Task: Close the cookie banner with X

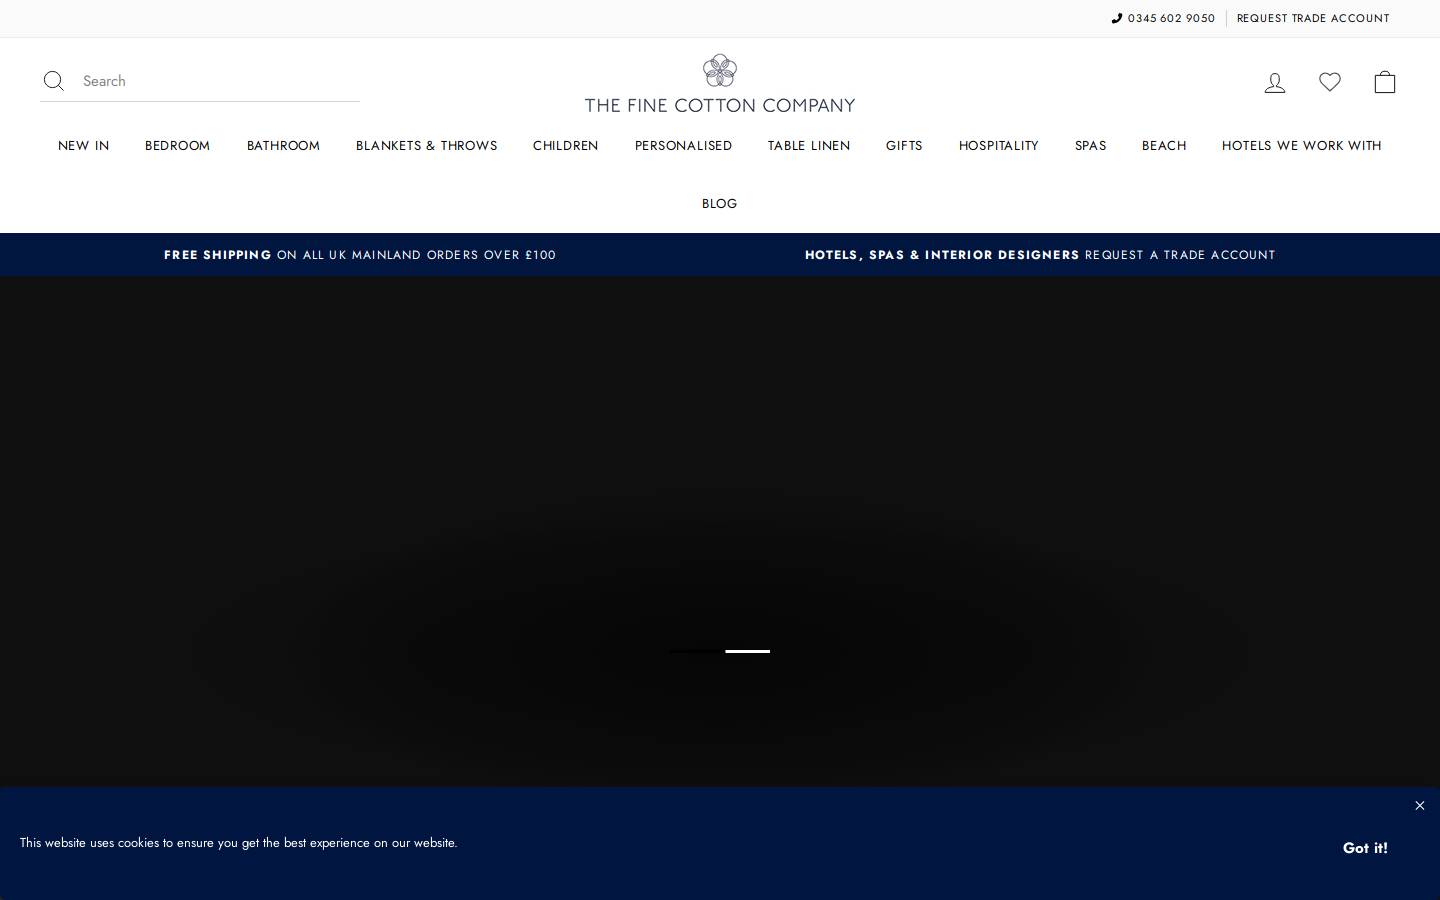Action: [x=1419, y=805]
